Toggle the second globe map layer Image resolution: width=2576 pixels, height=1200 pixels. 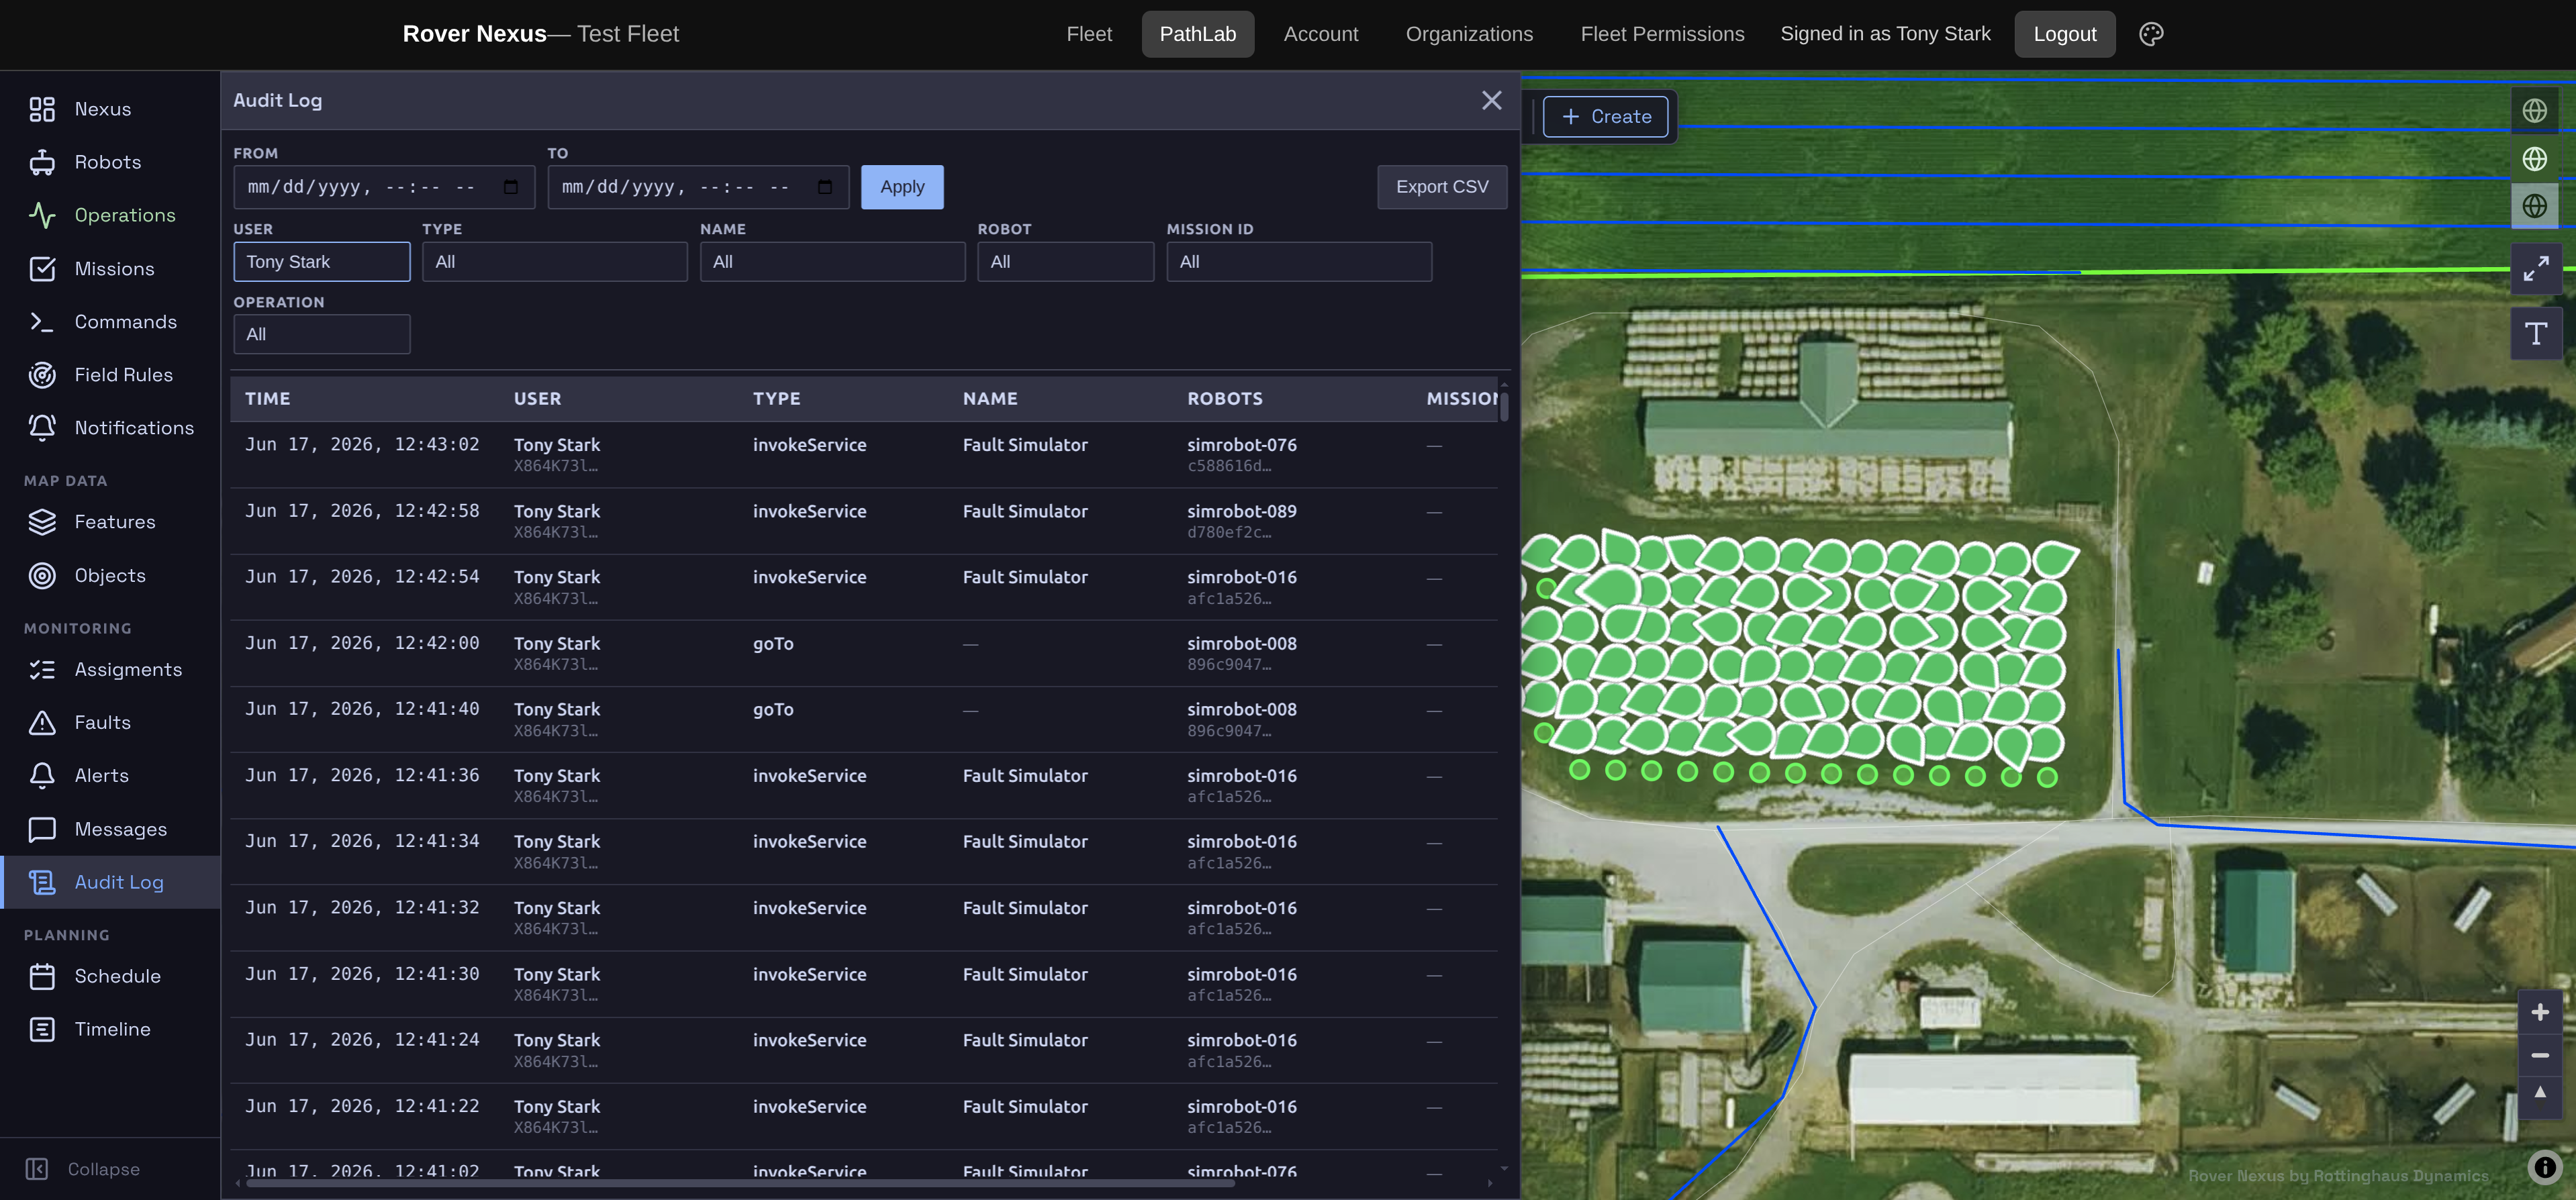(2534, 158)
